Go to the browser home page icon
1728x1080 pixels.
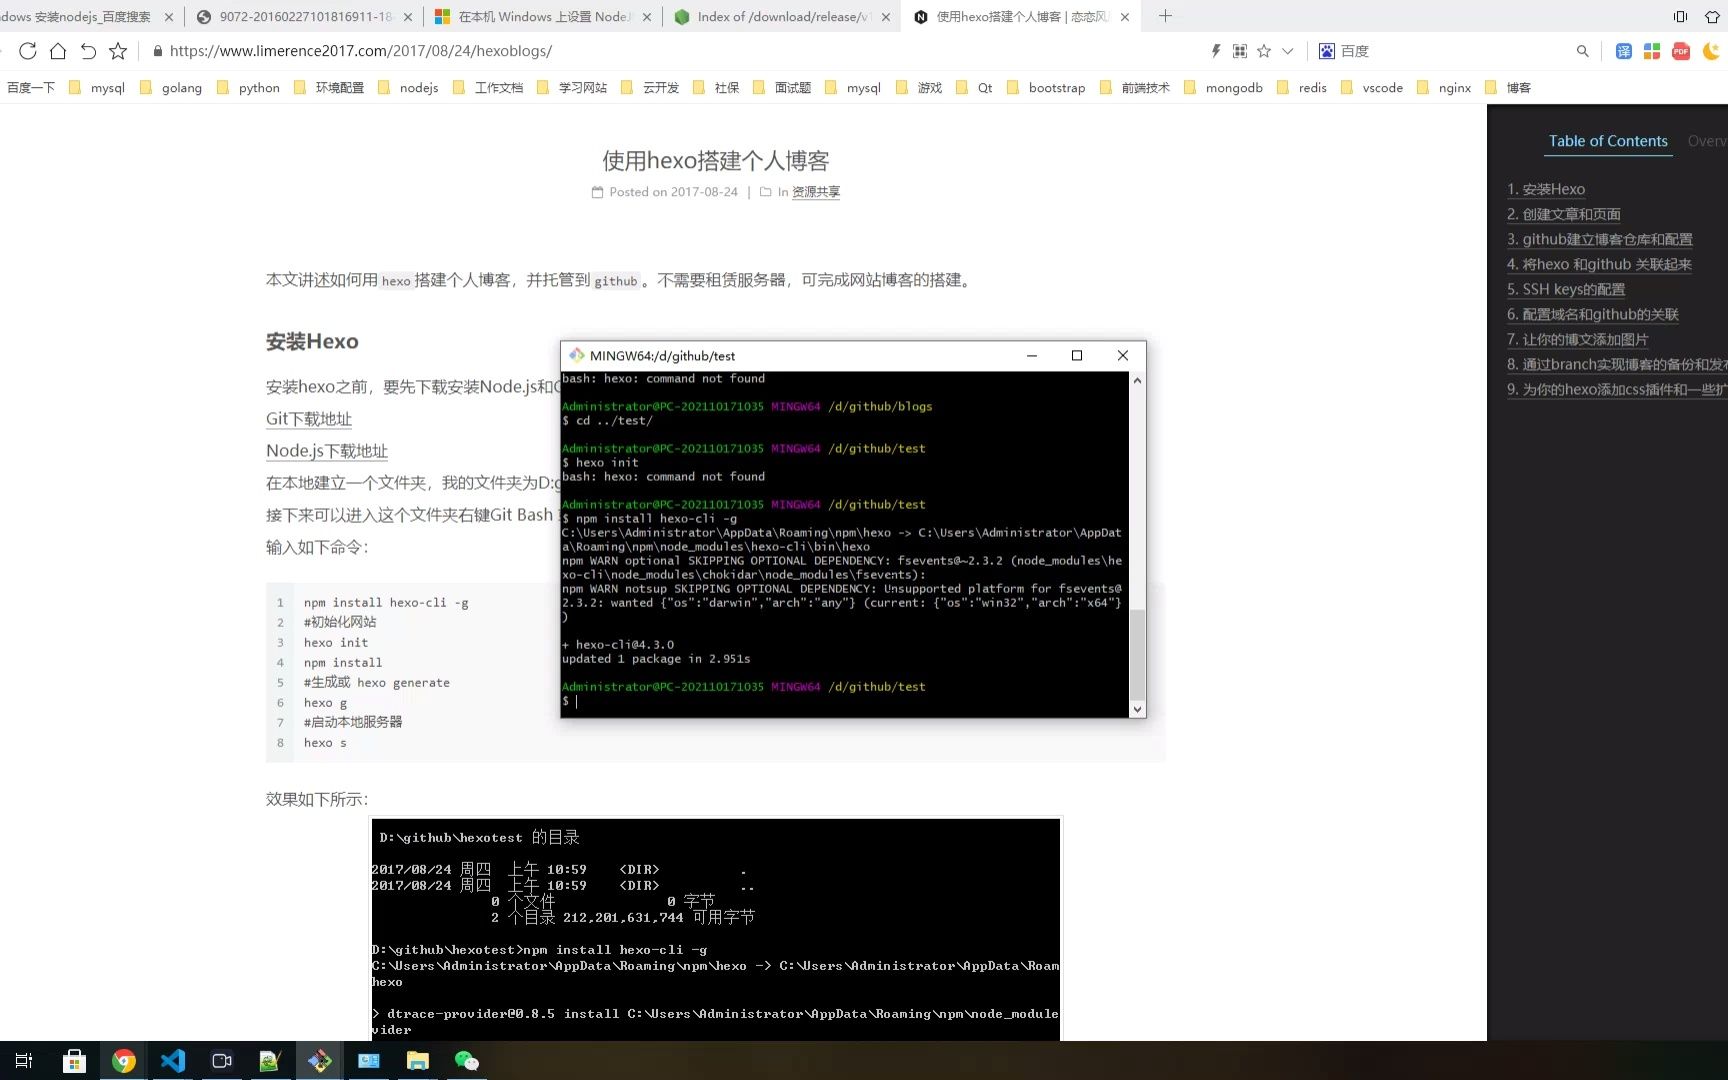58,51
